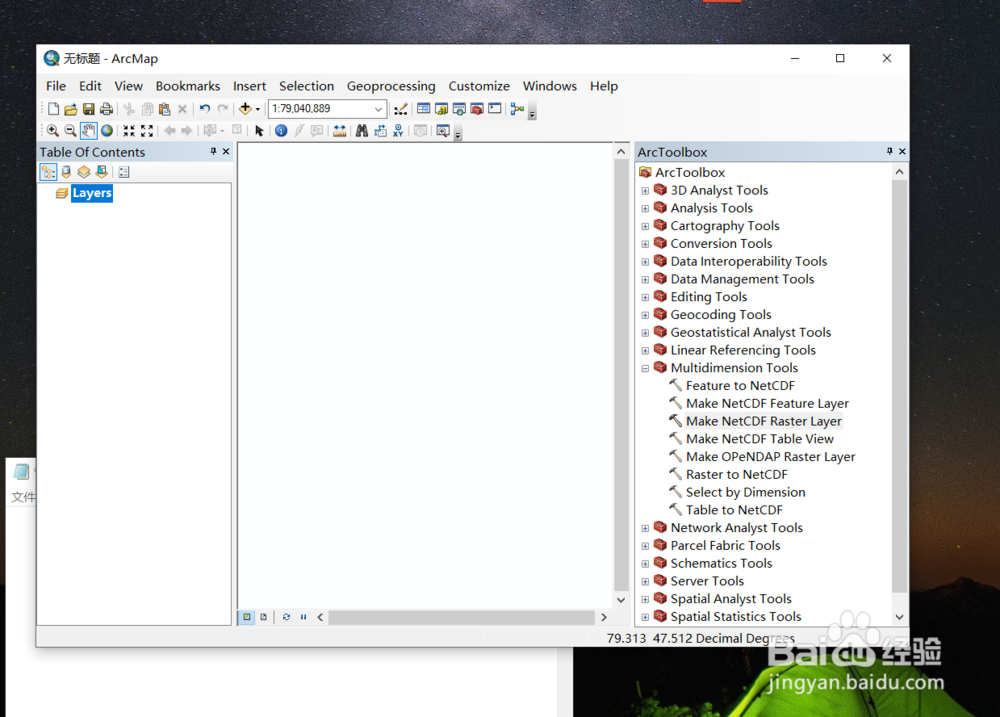Expand the Network Analyst Tools toolbox
This screenshot has height=717, width=1000.
(645, 528)
